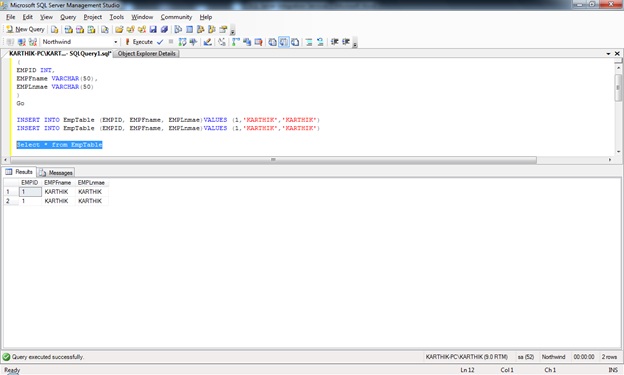624x375 pixels.
Task: Start an Analysis Services MDX Query
Action: point(69,29)
